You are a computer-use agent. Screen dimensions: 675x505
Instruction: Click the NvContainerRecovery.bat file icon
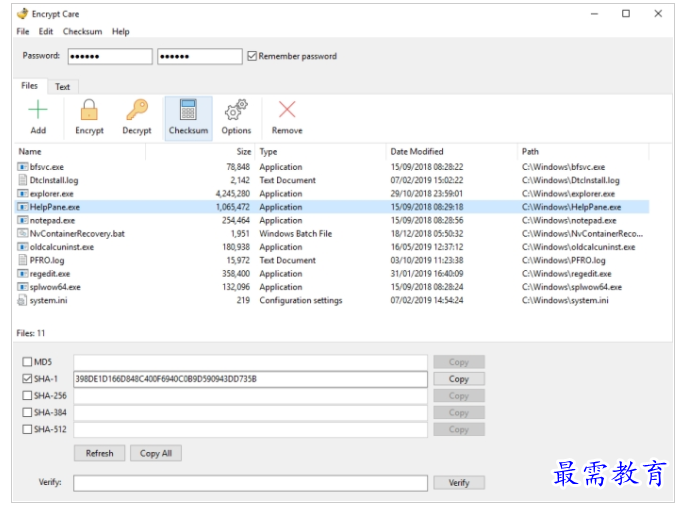22,233
